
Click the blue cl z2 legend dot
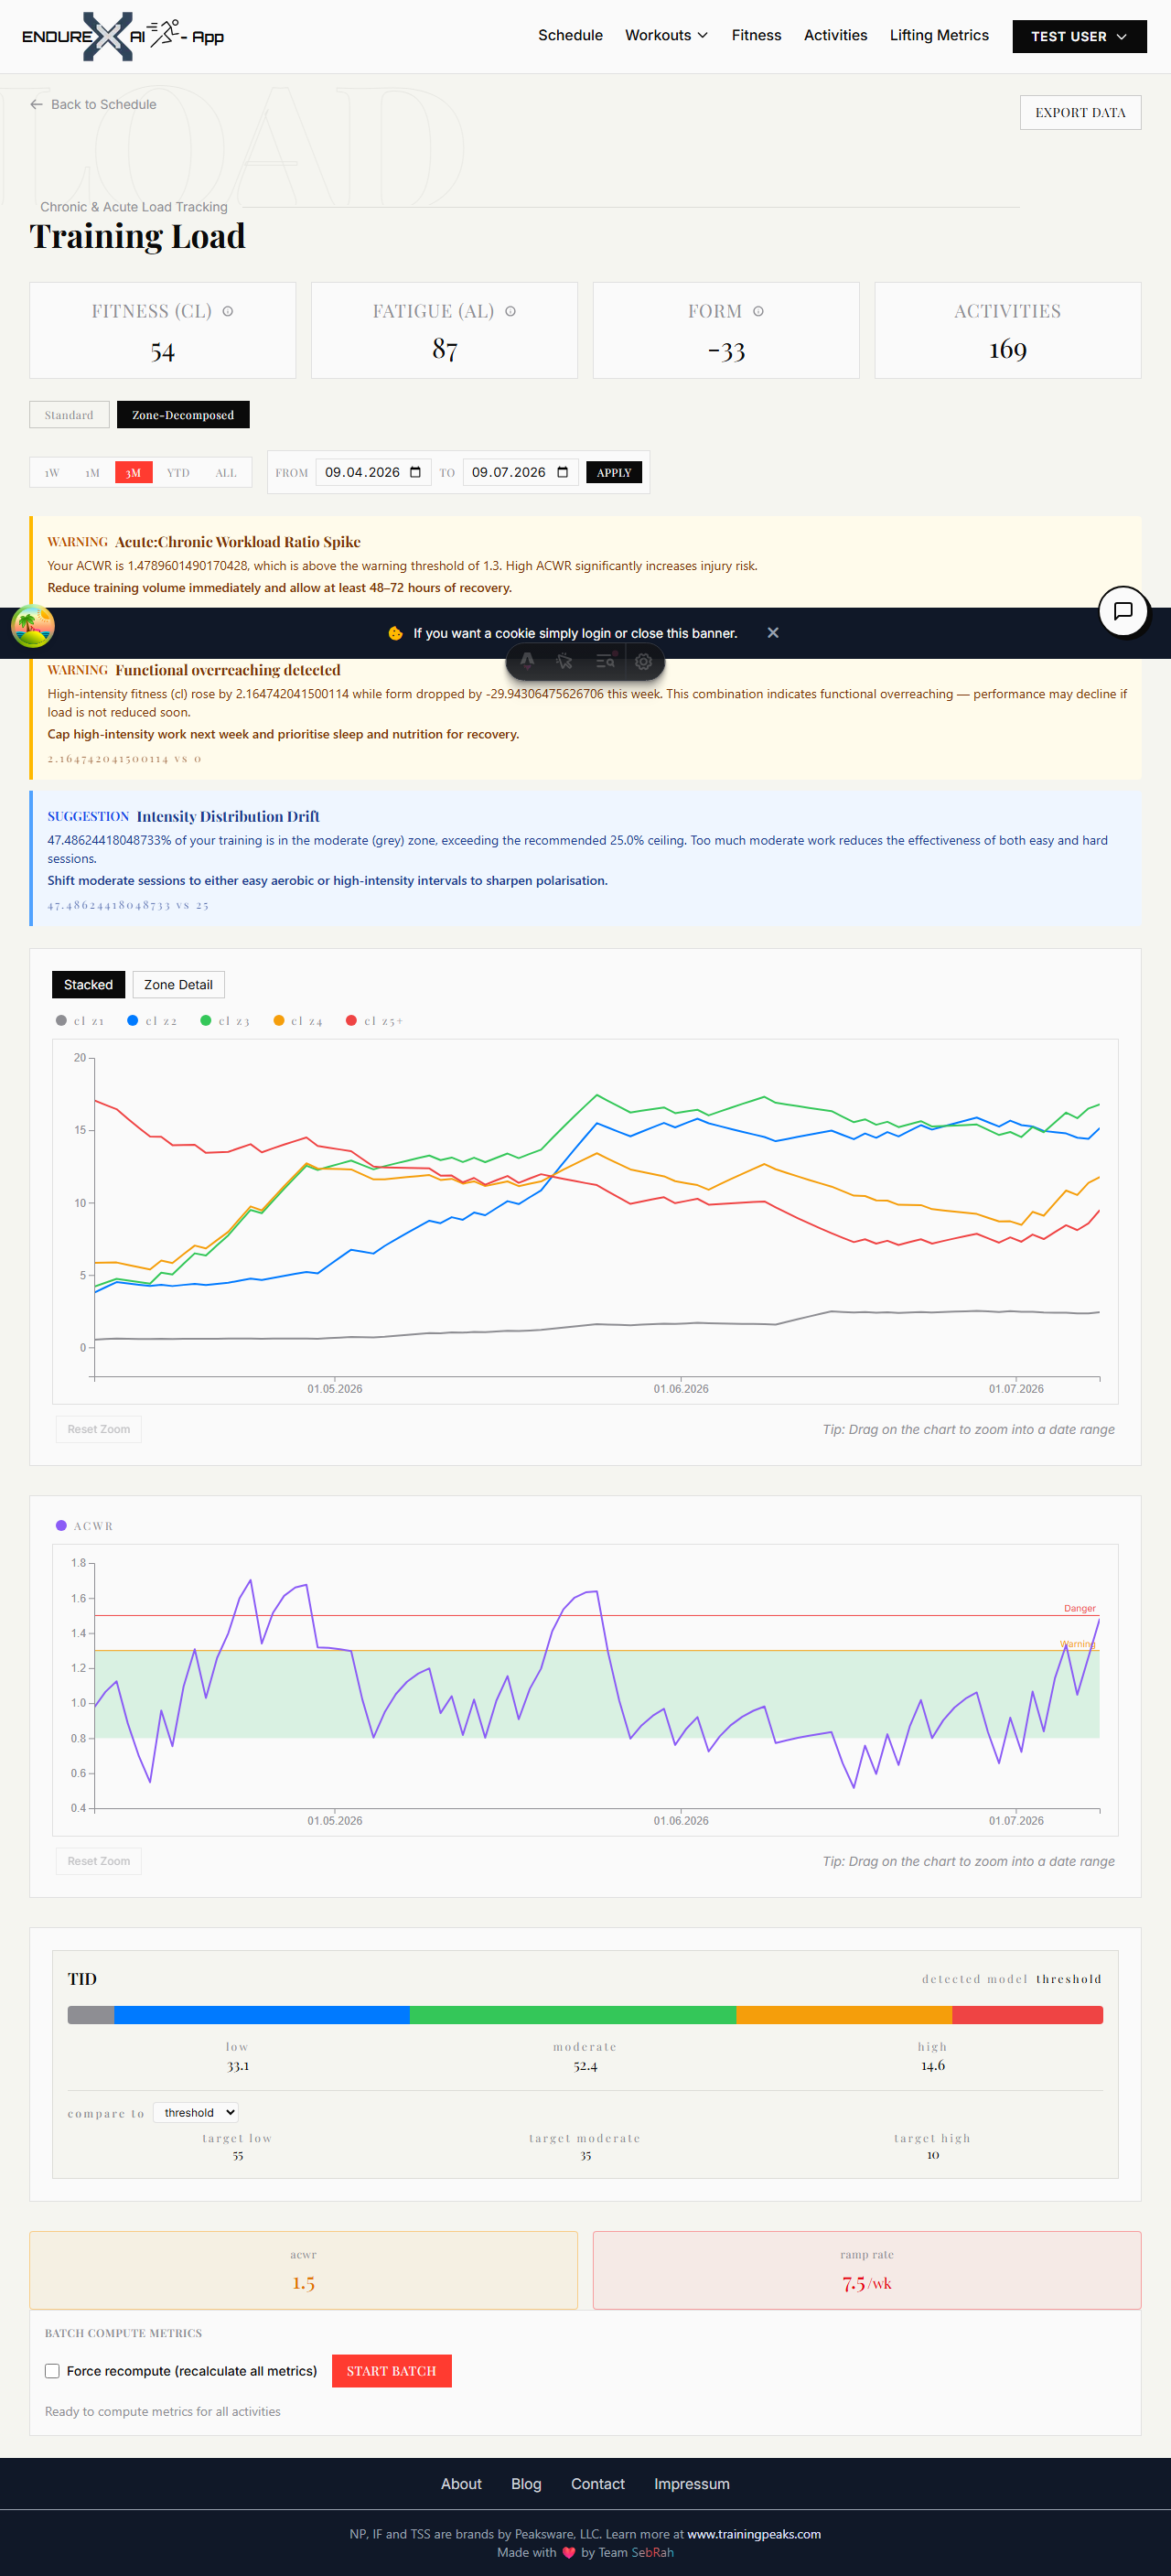pos(133,1020)
